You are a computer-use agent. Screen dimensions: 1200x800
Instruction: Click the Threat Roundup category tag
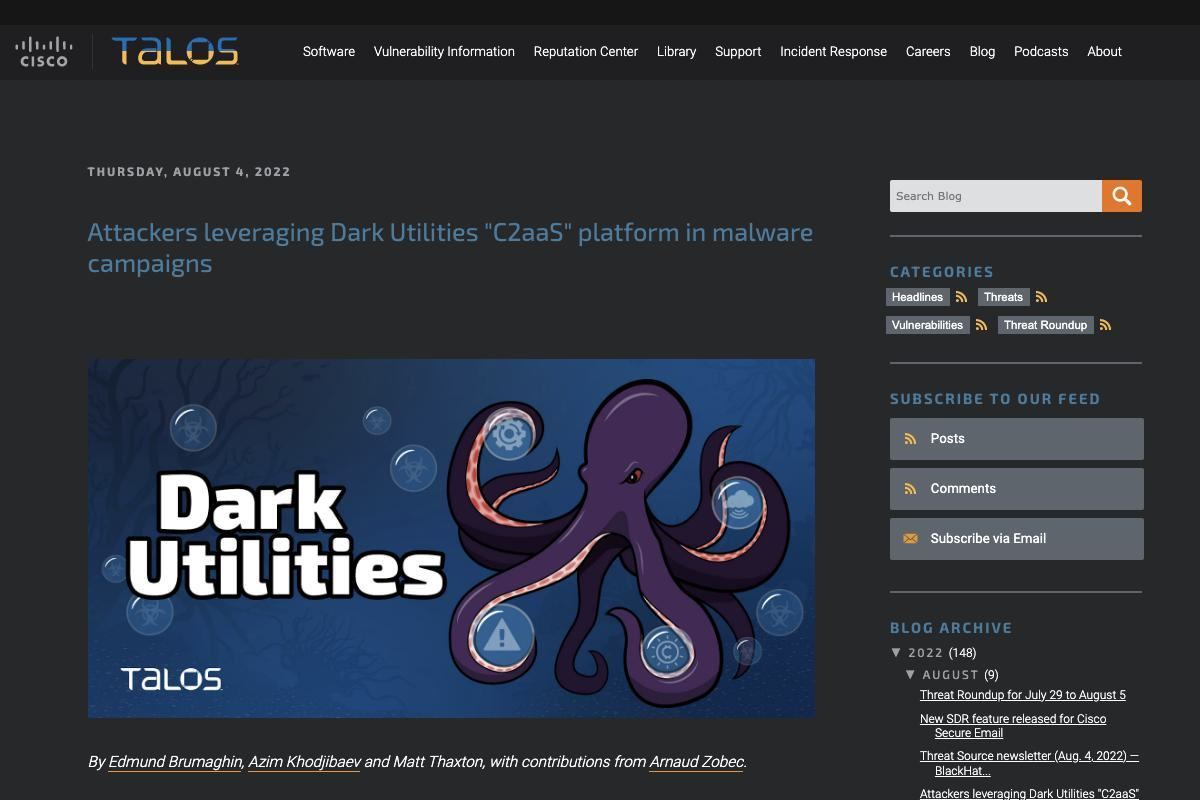tap(1045, 325)
